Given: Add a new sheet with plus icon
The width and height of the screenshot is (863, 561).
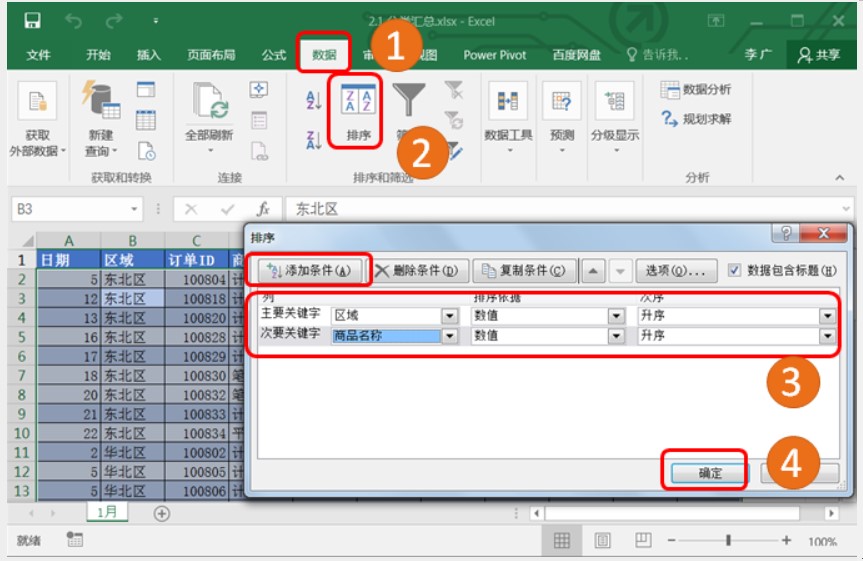Looking at the screenshot, I should 161,514.
